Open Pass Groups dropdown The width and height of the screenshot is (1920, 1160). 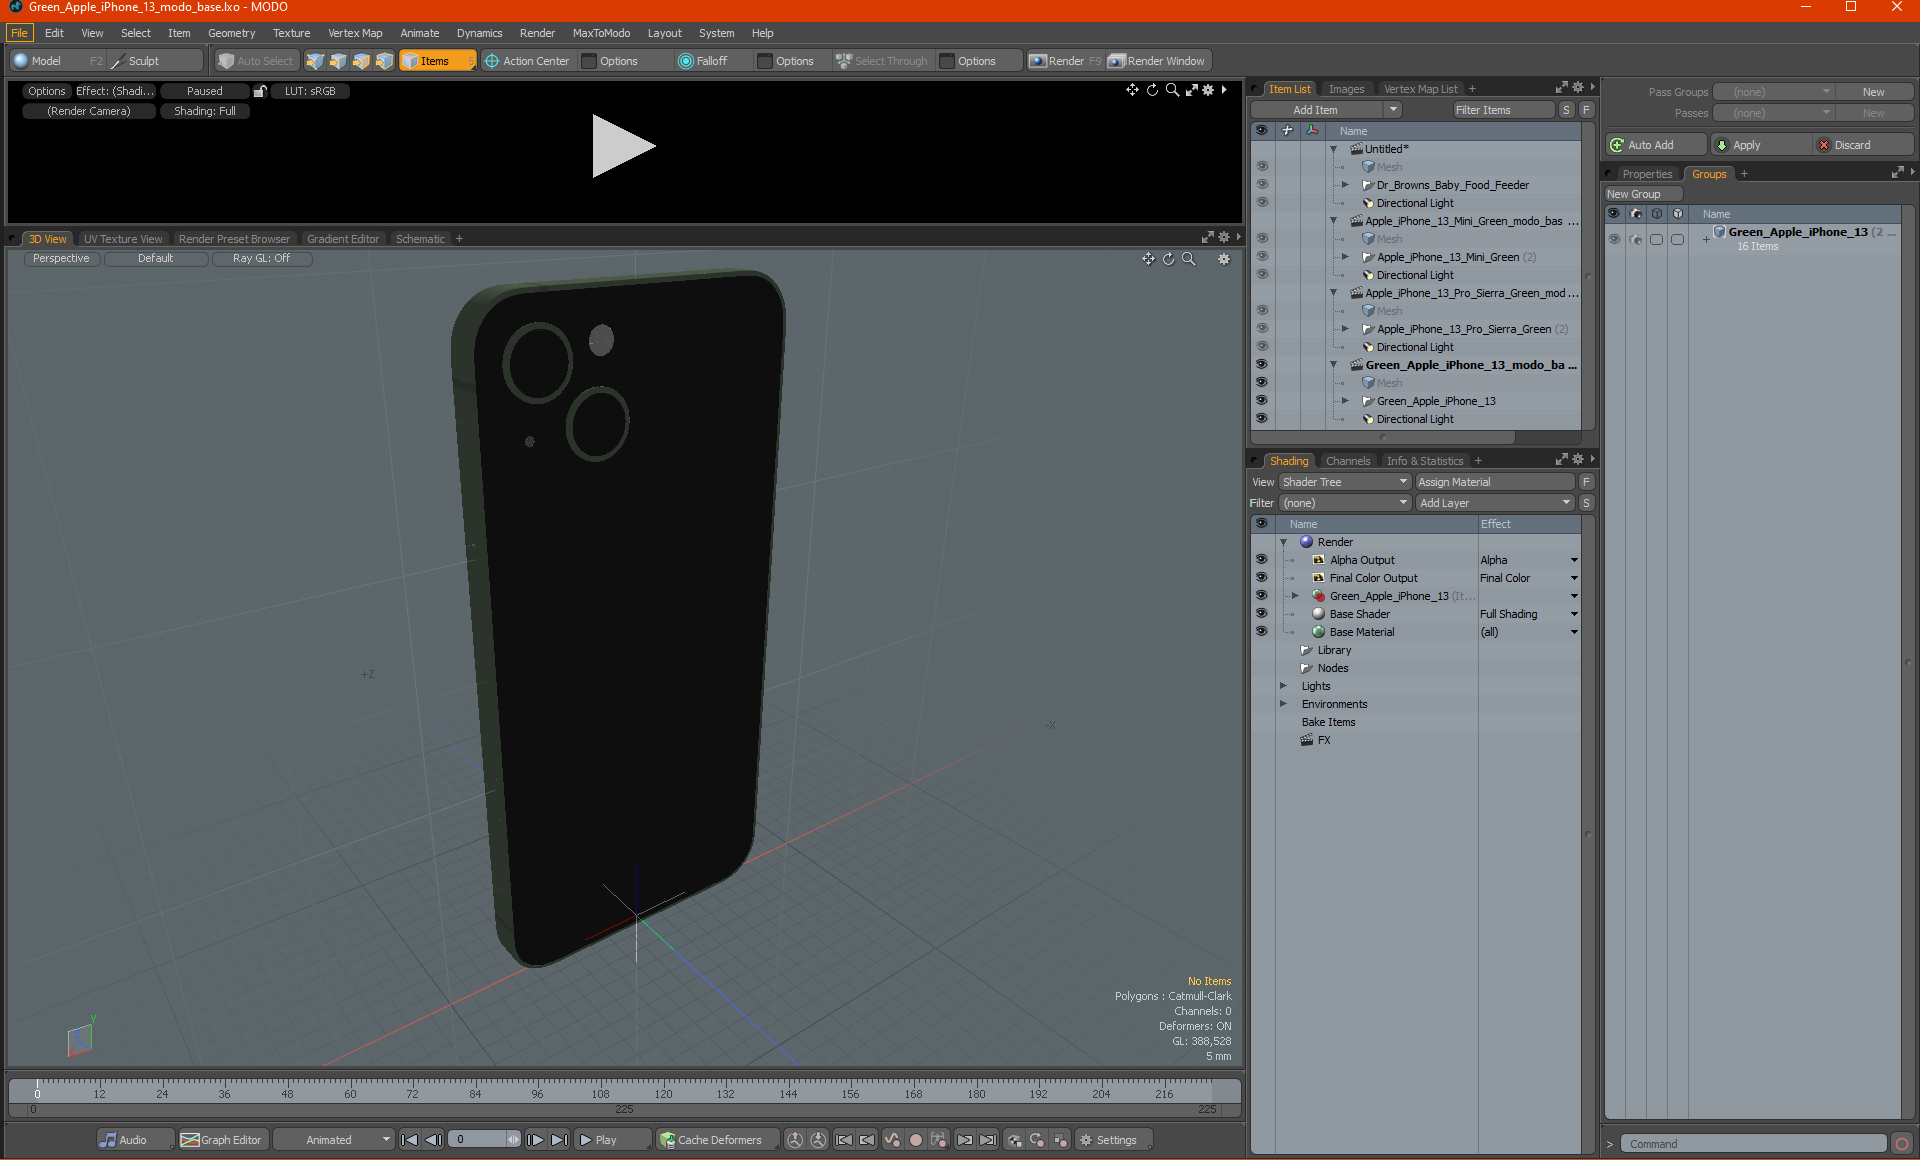1773,92
